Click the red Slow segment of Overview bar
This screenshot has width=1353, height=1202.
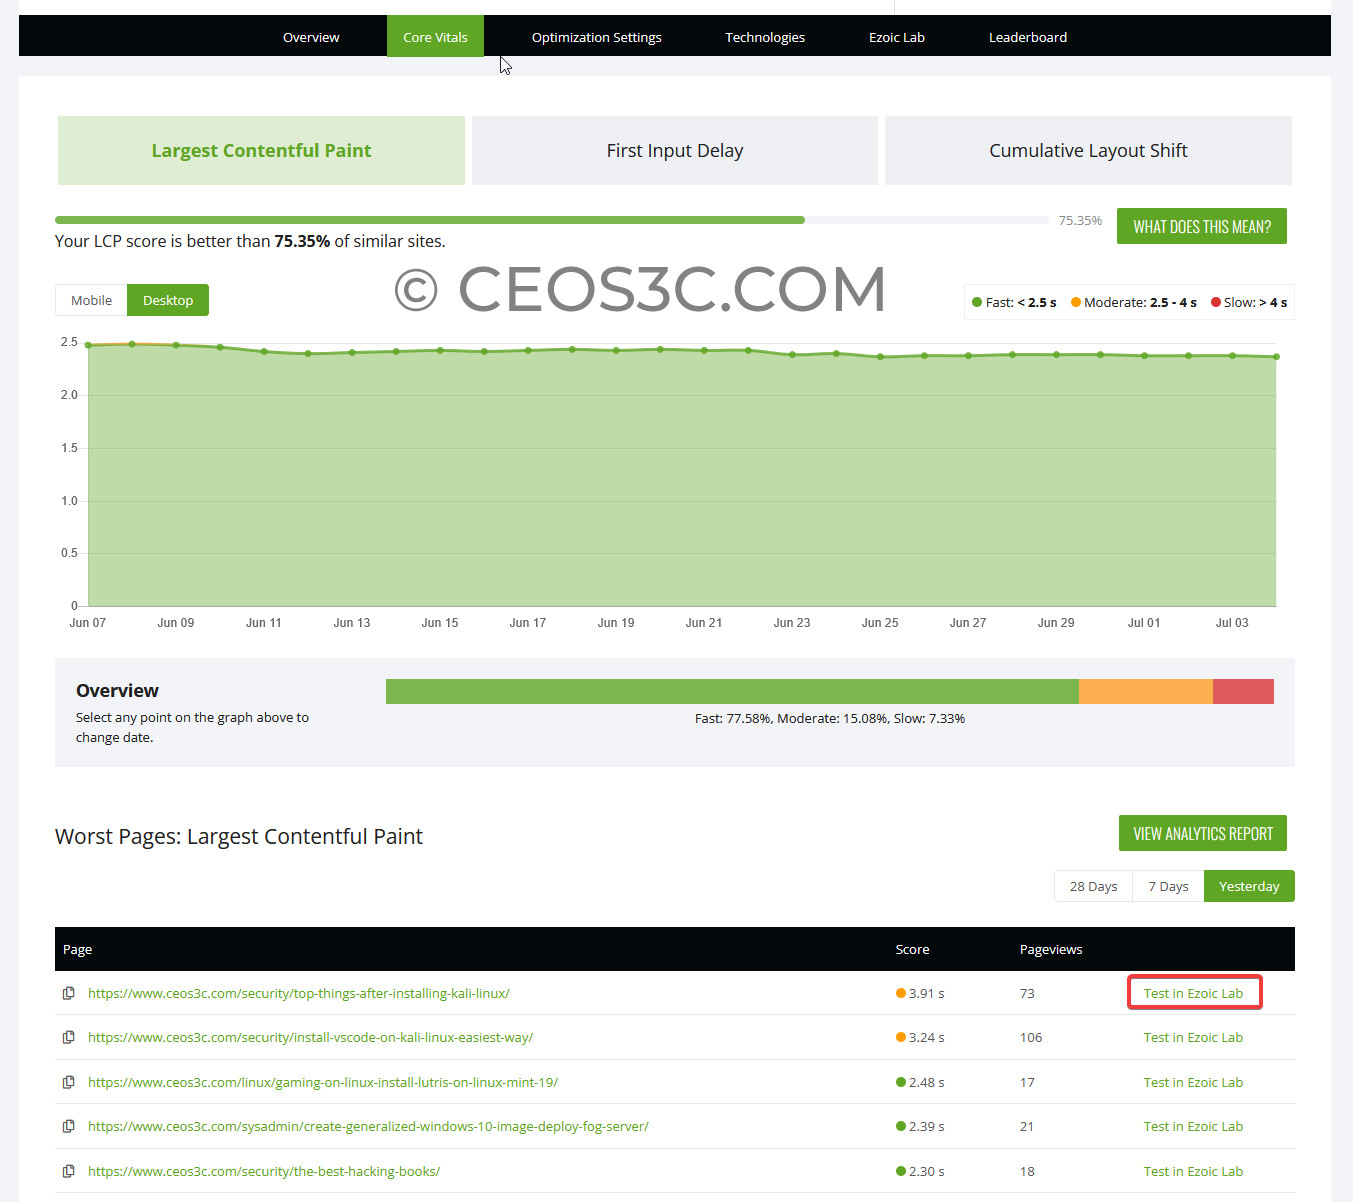tap(1243, 691)
